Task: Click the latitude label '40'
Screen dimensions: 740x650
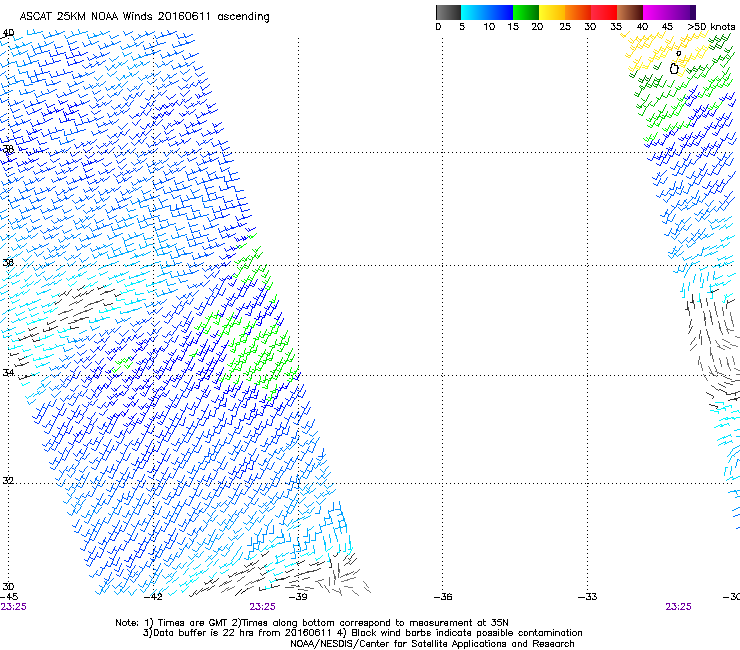Action: pos(8,33)
